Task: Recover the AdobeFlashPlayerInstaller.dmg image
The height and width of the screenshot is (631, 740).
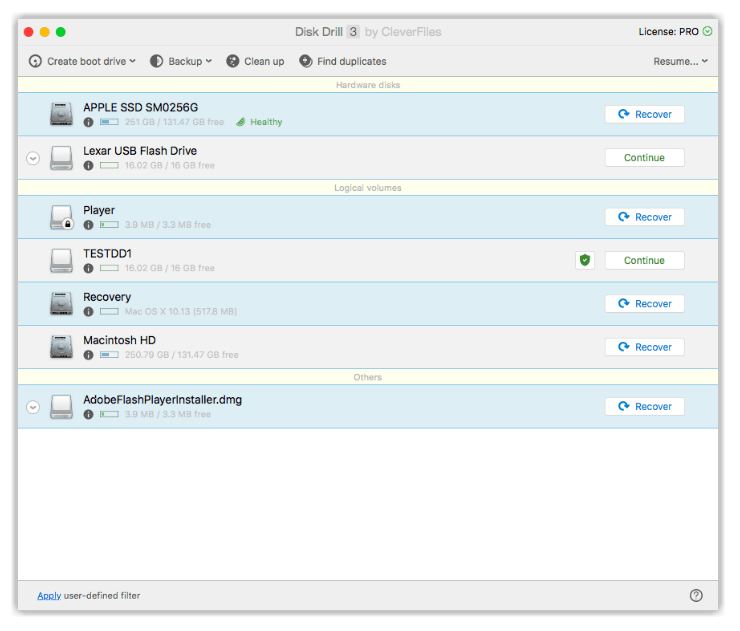Action: pyautogui.click(x=645, y=406)
